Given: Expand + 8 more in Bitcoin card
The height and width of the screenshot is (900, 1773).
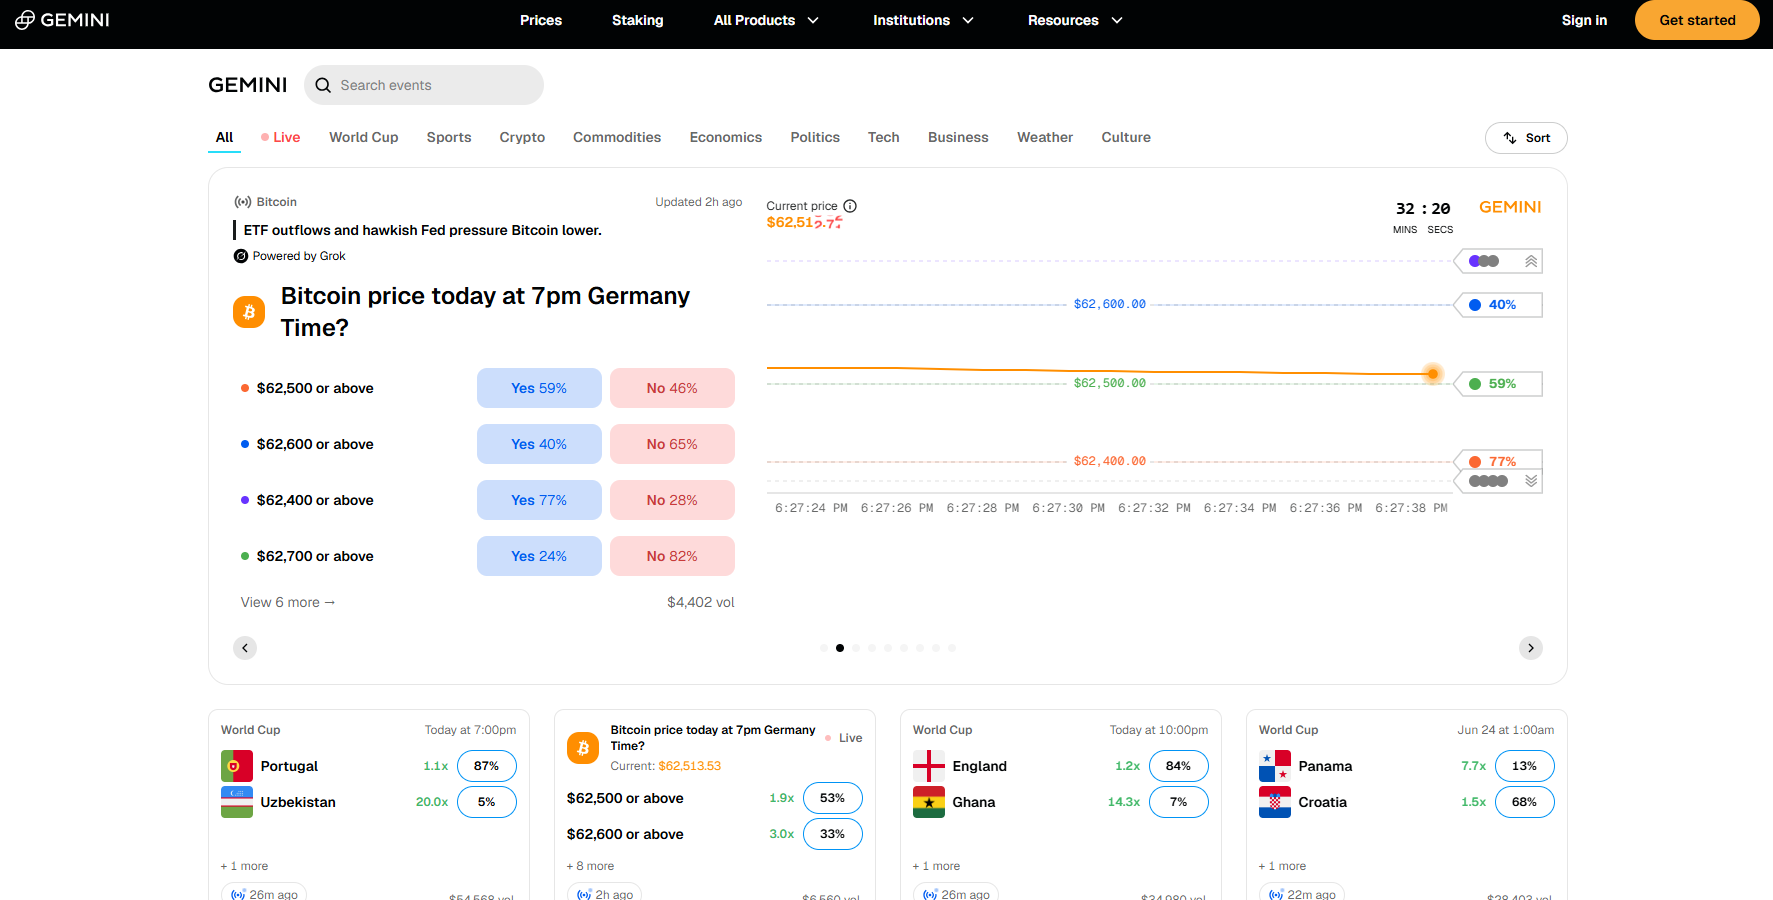Looking at the screenshot, I should click(590, 866).
